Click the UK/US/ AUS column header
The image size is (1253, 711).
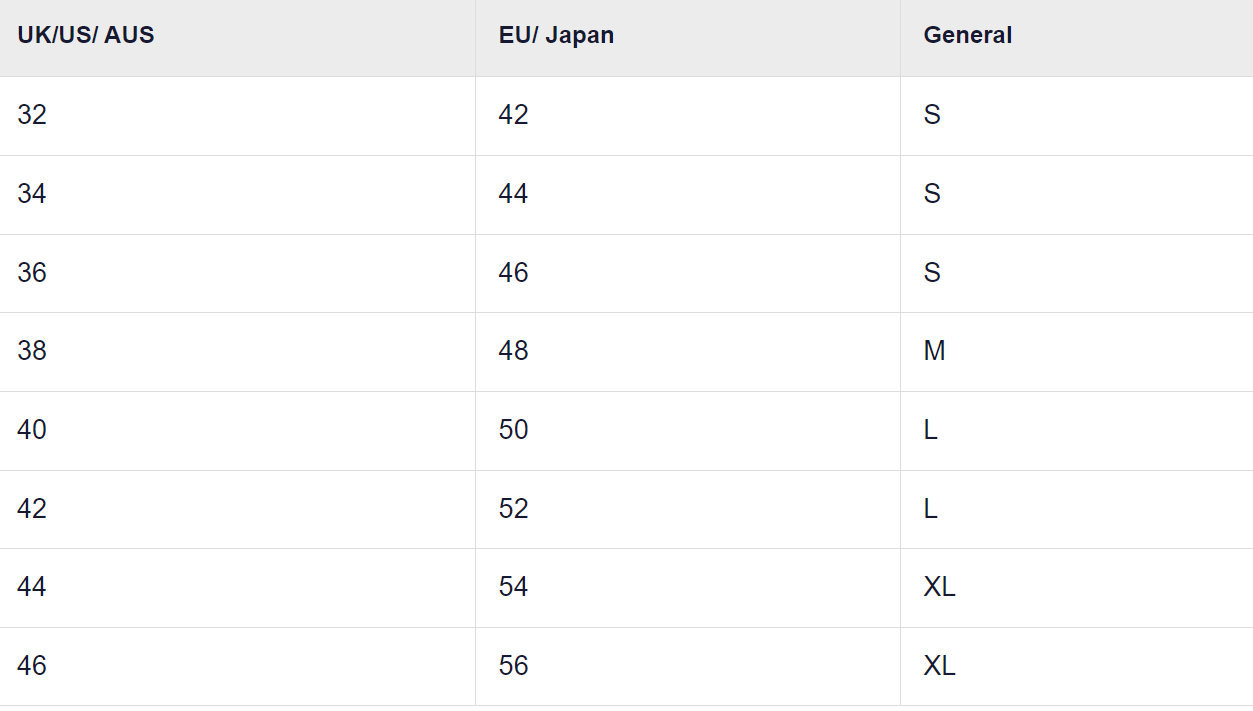coord(86,35)
